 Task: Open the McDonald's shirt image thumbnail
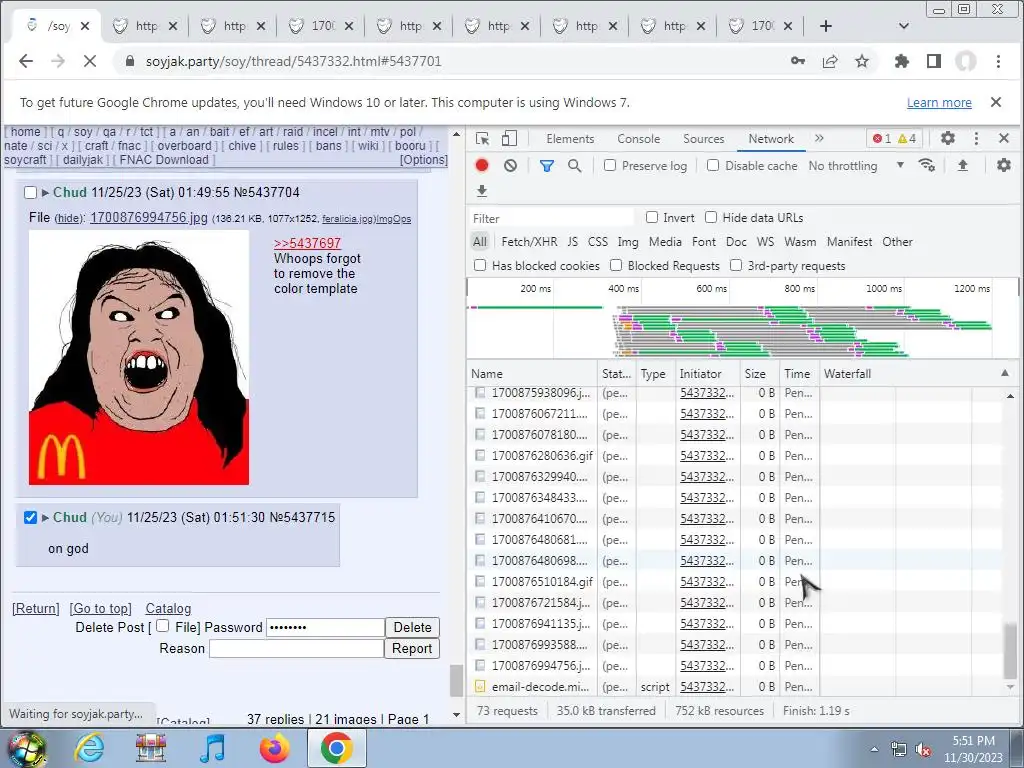[x=138, y=357]
